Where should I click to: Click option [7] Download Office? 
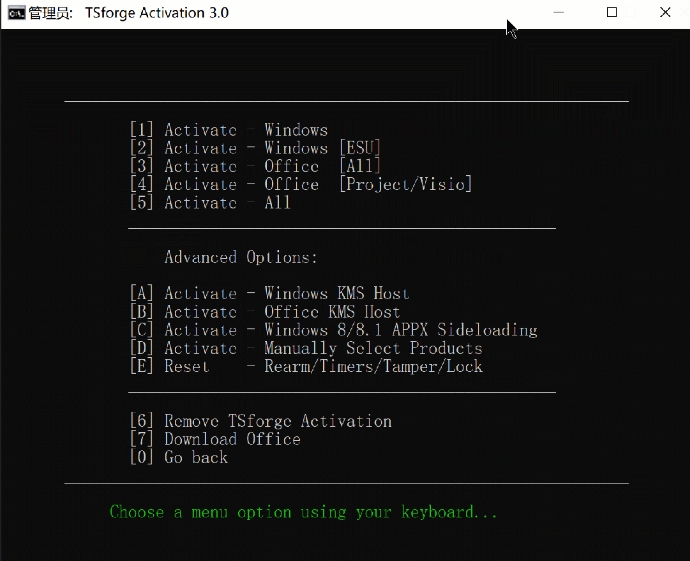pyautogui.click(x=215, y=439)
